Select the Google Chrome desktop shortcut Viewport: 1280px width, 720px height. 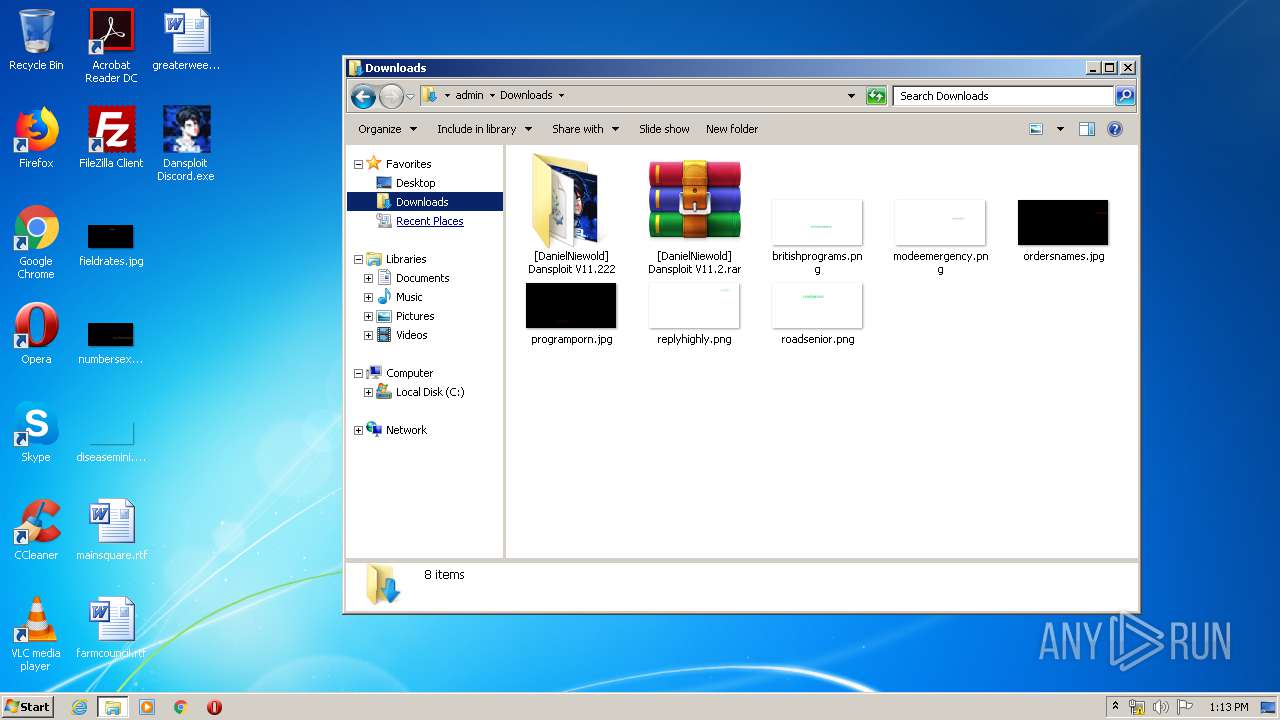coord(36,242)
